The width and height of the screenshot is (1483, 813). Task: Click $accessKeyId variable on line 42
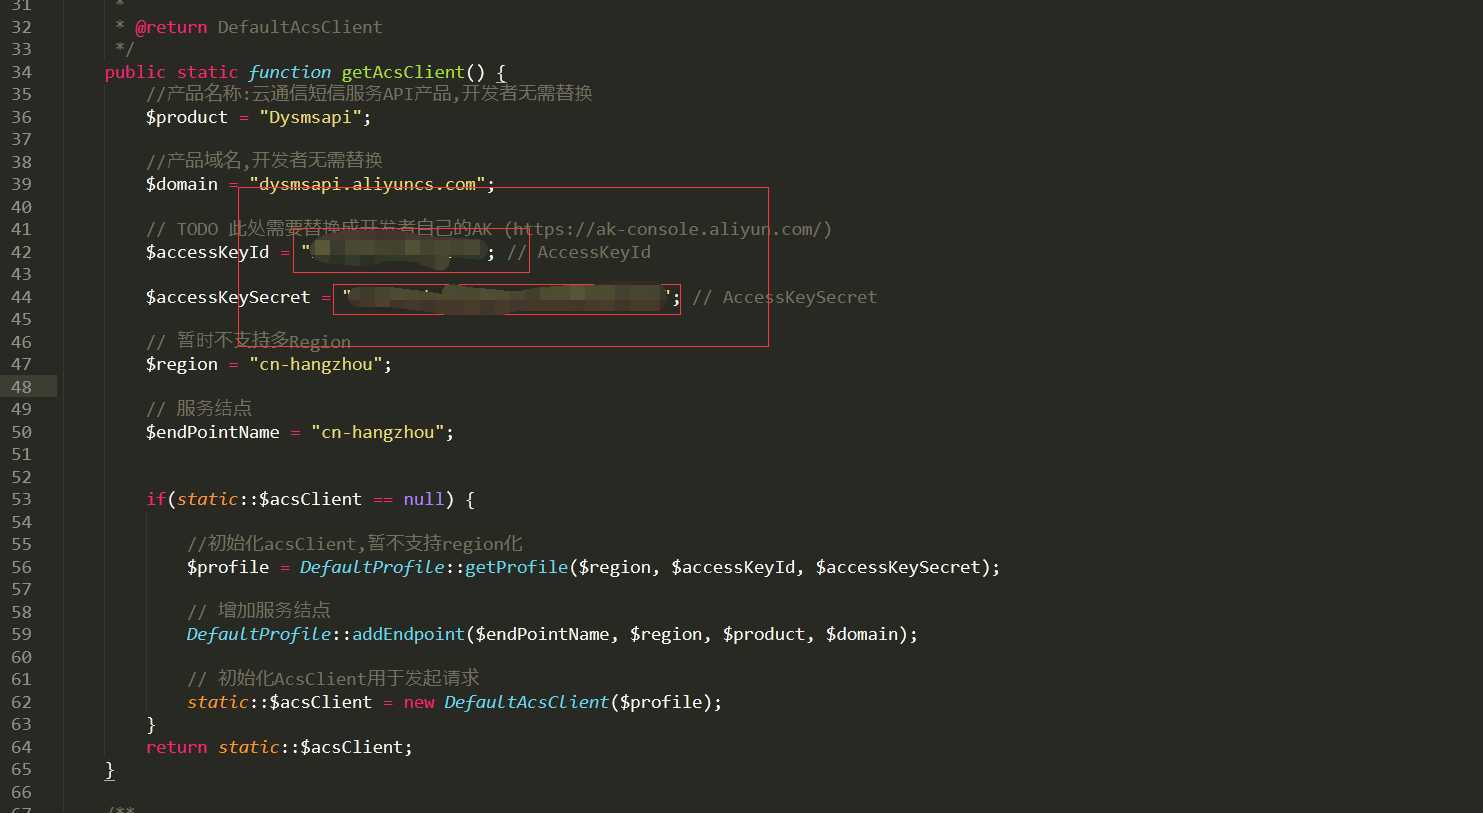tap(208, 252)
